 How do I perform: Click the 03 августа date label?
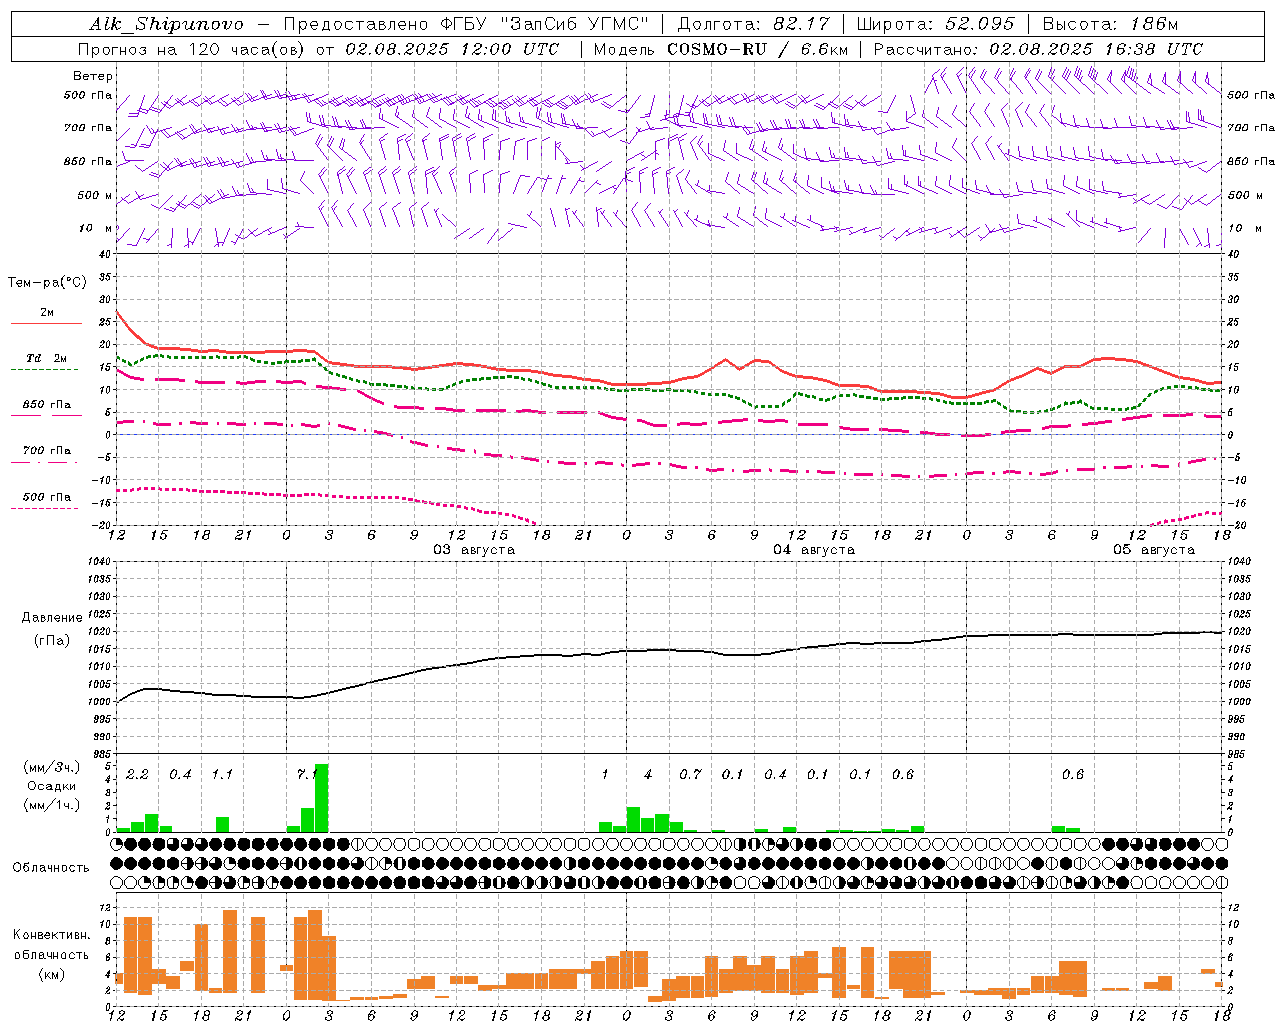pos(474,550)
